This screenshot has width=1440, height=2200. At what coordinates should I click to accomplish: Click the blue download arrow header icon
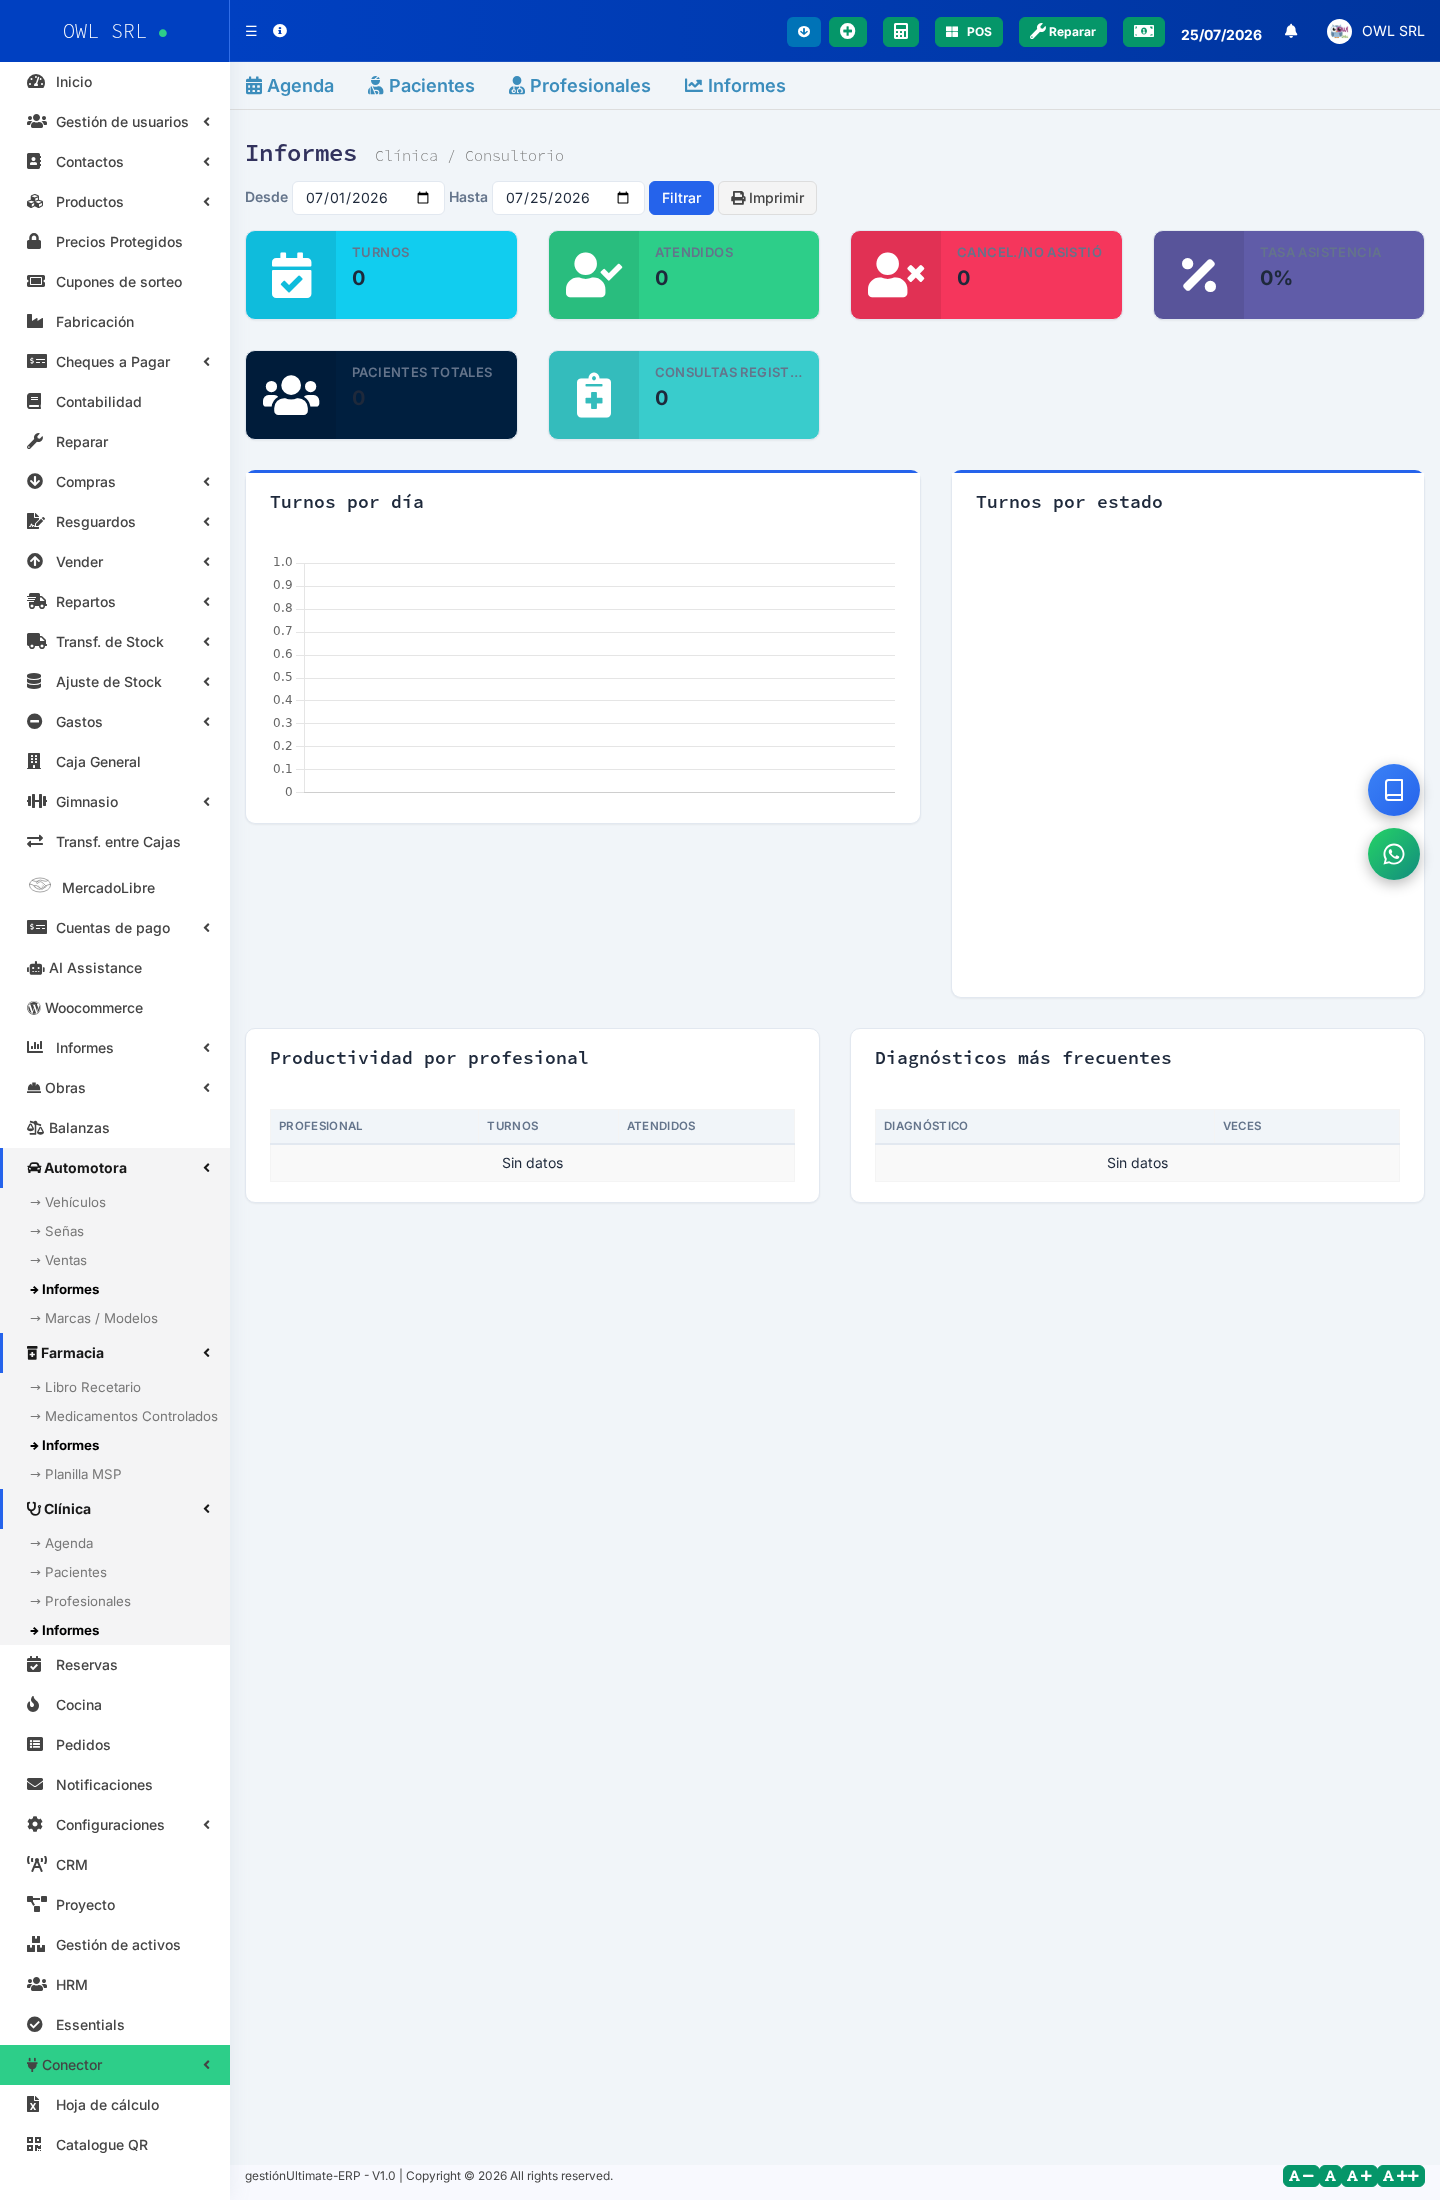803,32
